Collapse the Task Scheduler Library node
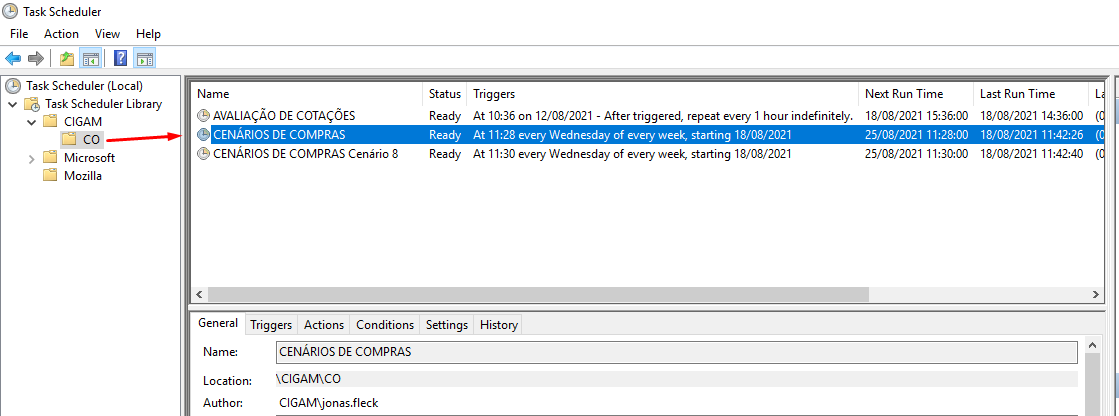 point(12,104)
